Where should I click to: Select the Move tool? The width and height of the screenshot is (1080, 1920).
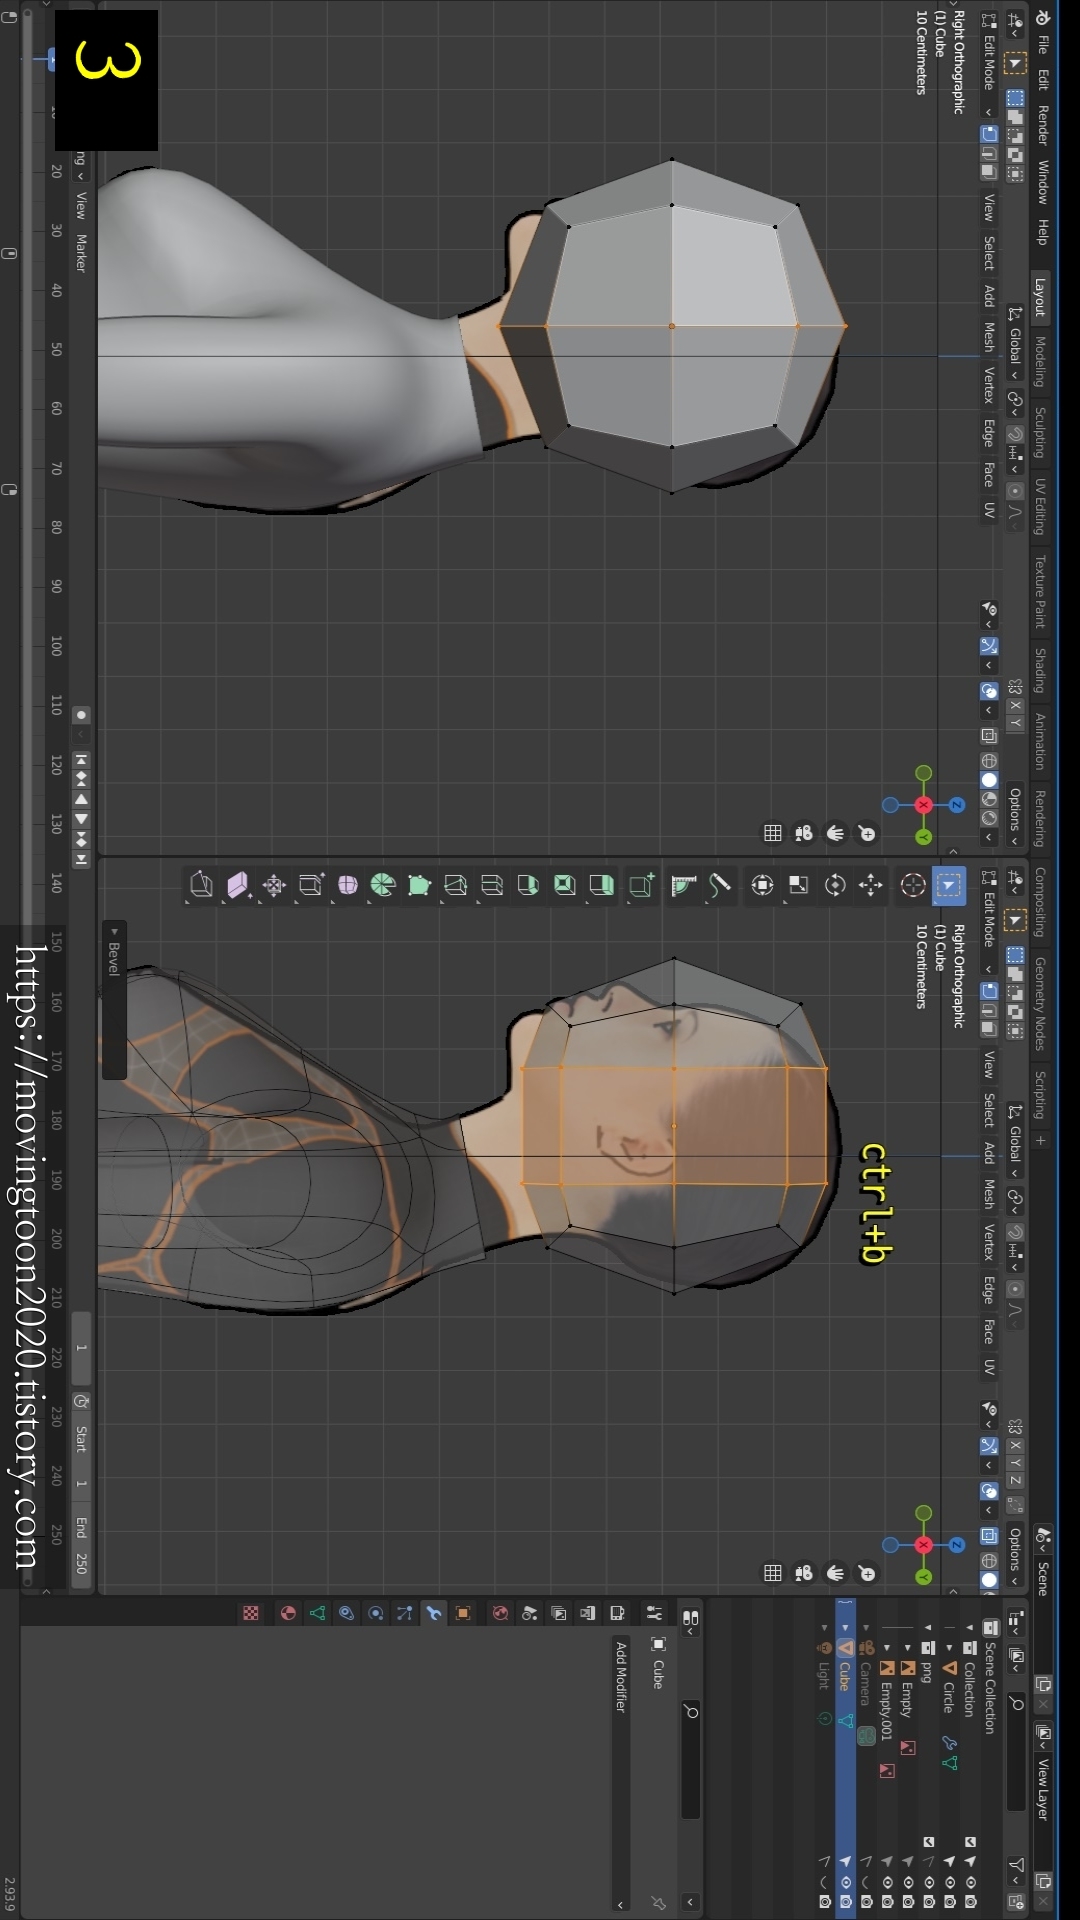coord(871,885)
